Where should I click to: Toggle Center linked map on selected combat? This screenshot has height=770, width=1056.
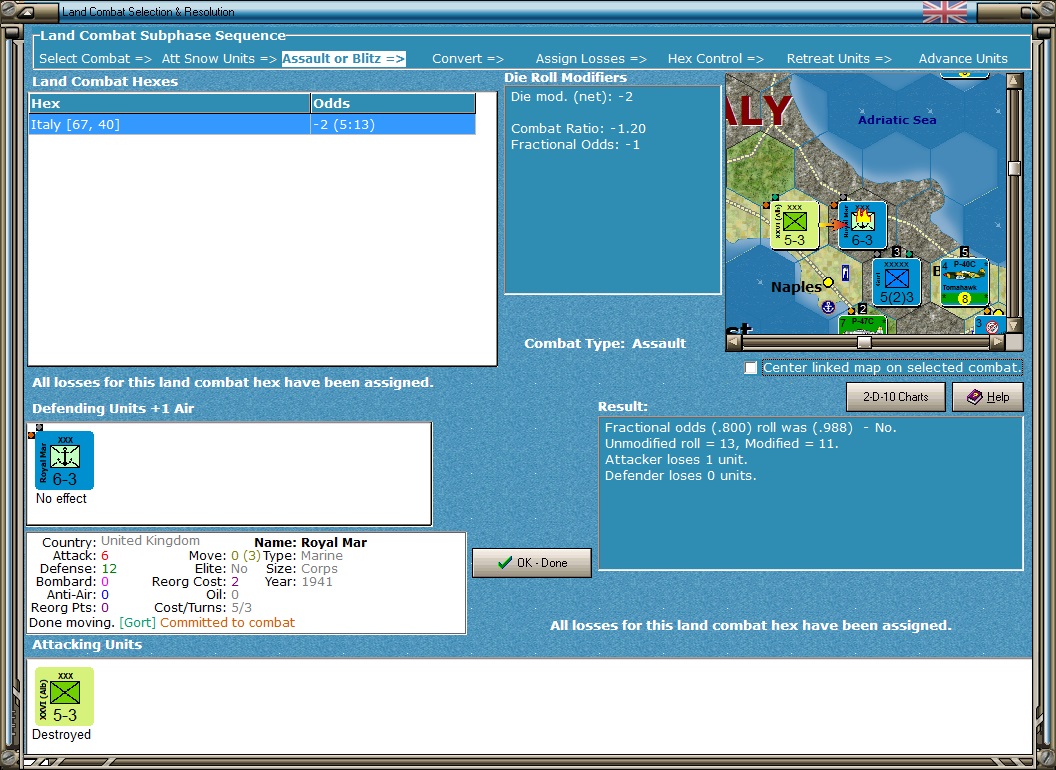[x=751, y=368]
